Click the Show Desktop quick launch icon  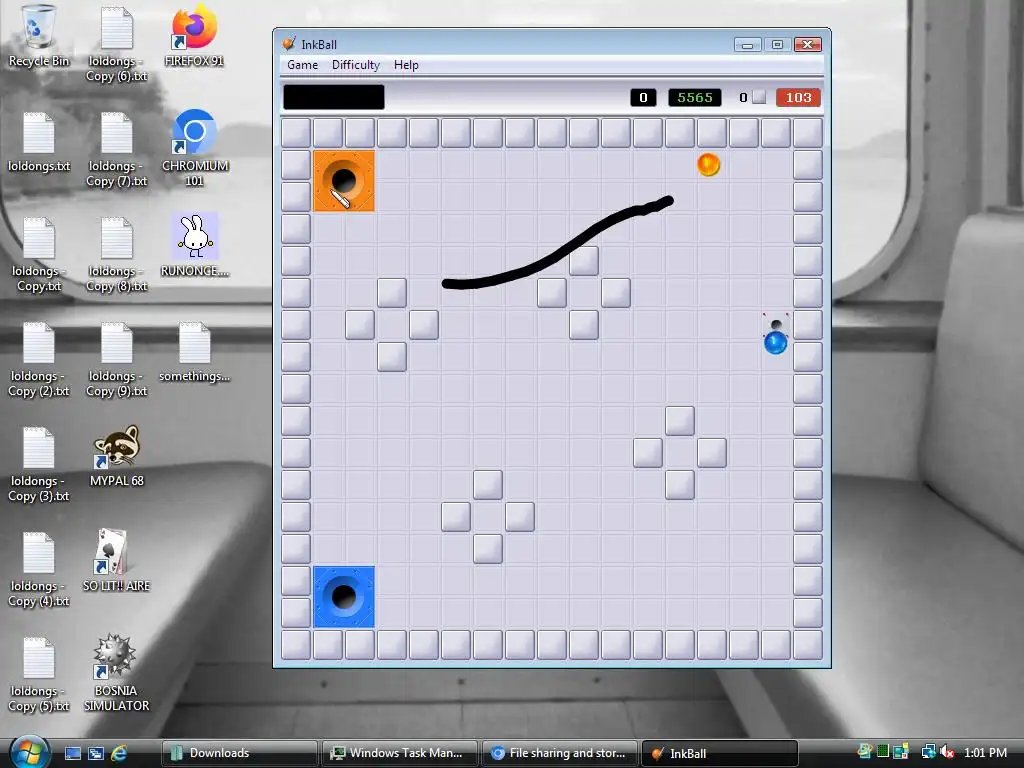(x=72, y=753)
